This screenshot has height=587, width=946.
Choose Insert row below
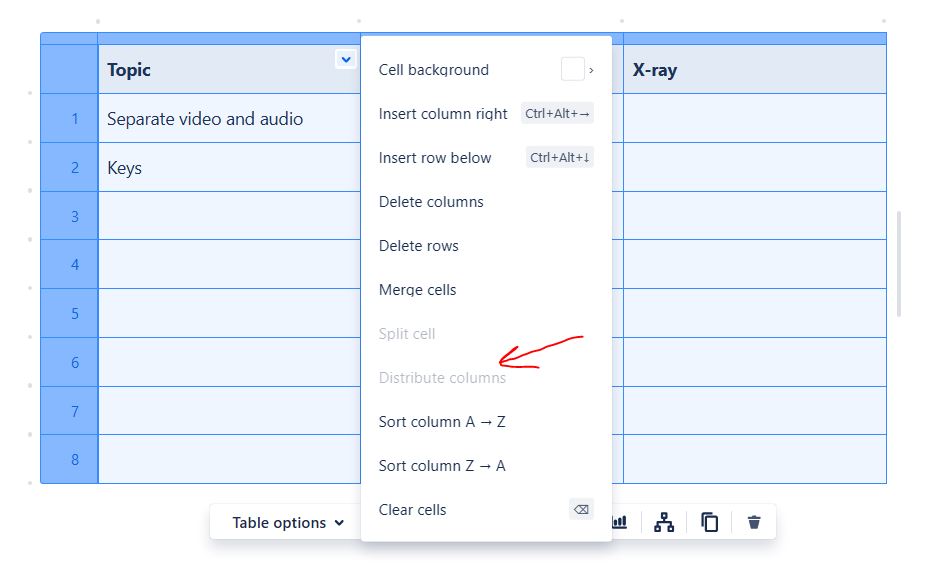[435, 158]
